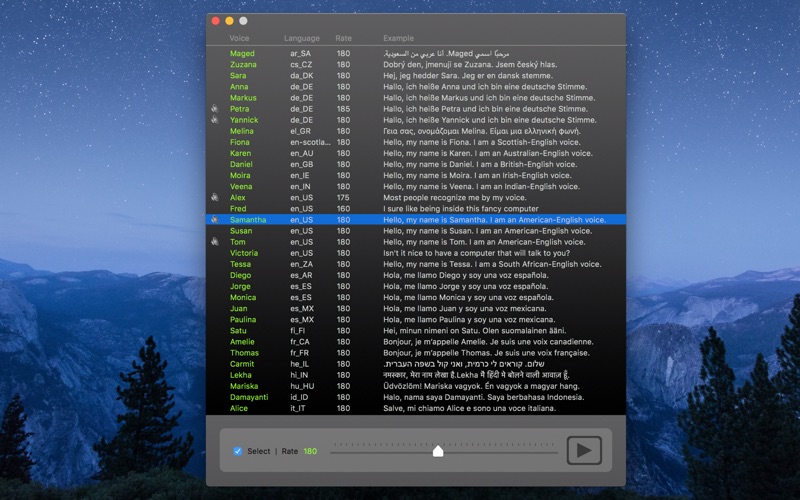Image resolution: width=800 pixels, height=500 pixels.
Task: Click the Example column header
Action: click(398, 38)
